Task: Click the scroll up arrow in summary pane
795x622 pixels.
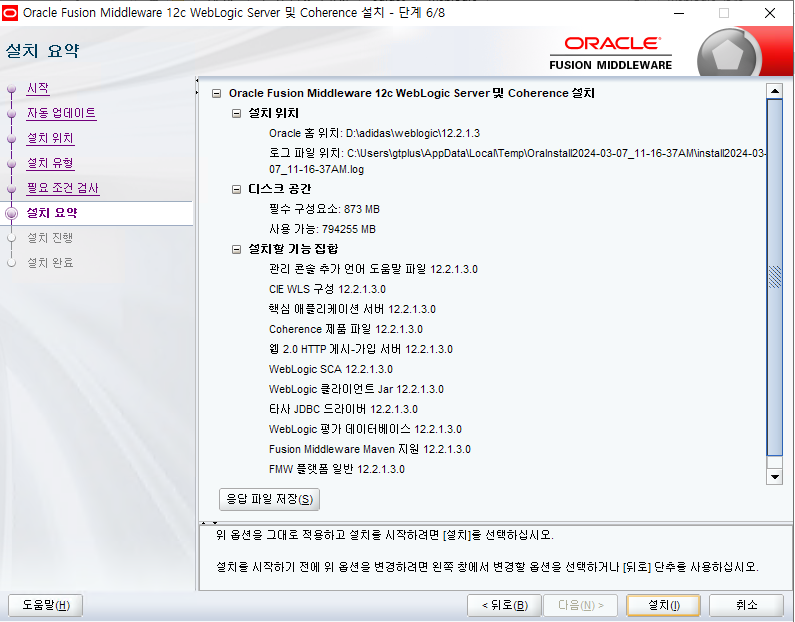Action: (x=774, y=91)
